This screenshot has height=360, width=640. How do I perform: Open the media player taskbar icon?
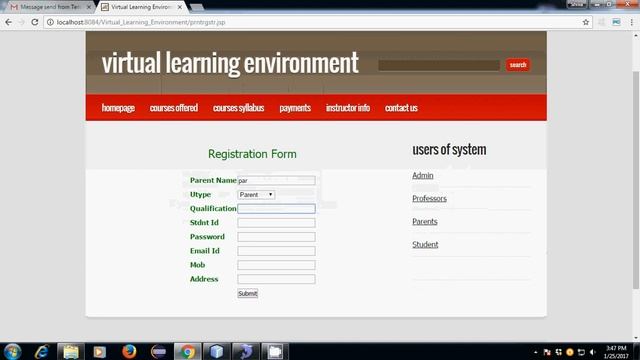(x=100, y=351)
